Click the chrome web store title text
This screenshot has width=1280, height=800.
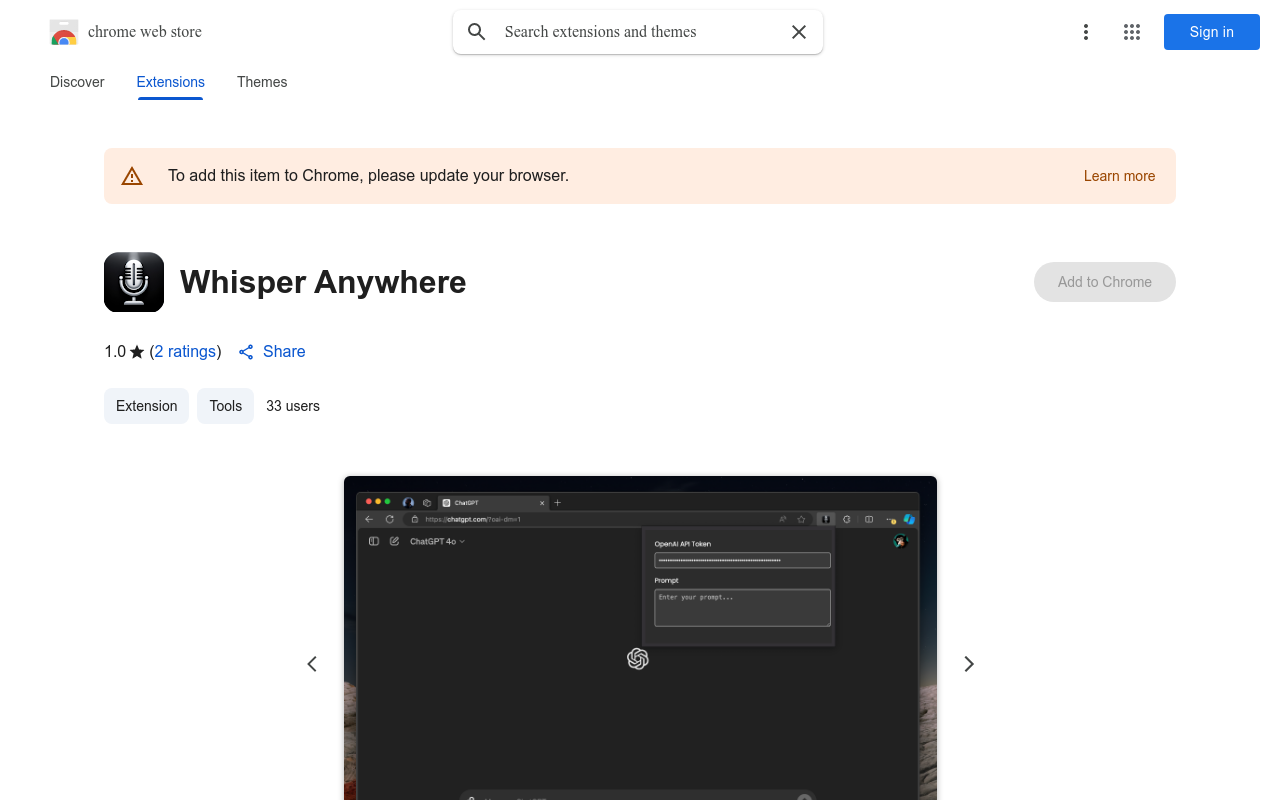click(145, 32)
